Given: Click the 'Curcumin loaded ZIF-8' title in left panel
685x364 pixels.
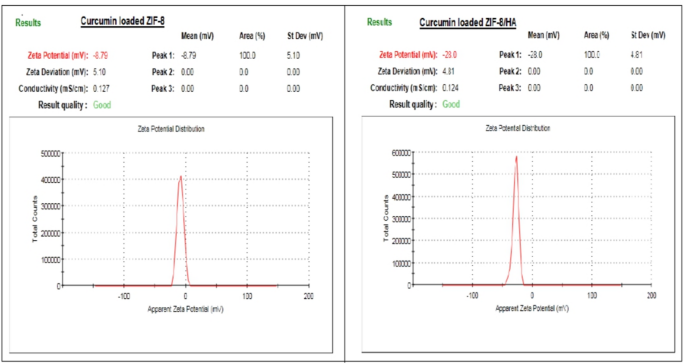Looking at the screenshot, I should [x=122, y=21].
